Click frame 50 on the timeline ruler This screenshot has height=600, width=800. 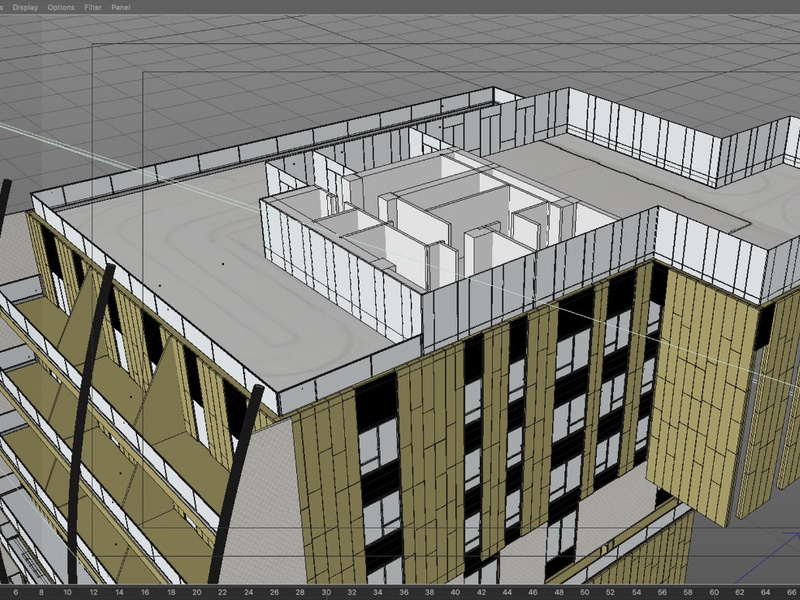(587, 592)
